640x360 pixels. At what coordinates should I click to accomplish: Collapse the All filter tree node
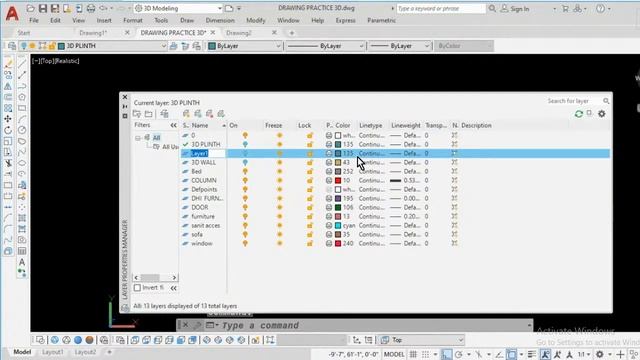pos(138,138)
